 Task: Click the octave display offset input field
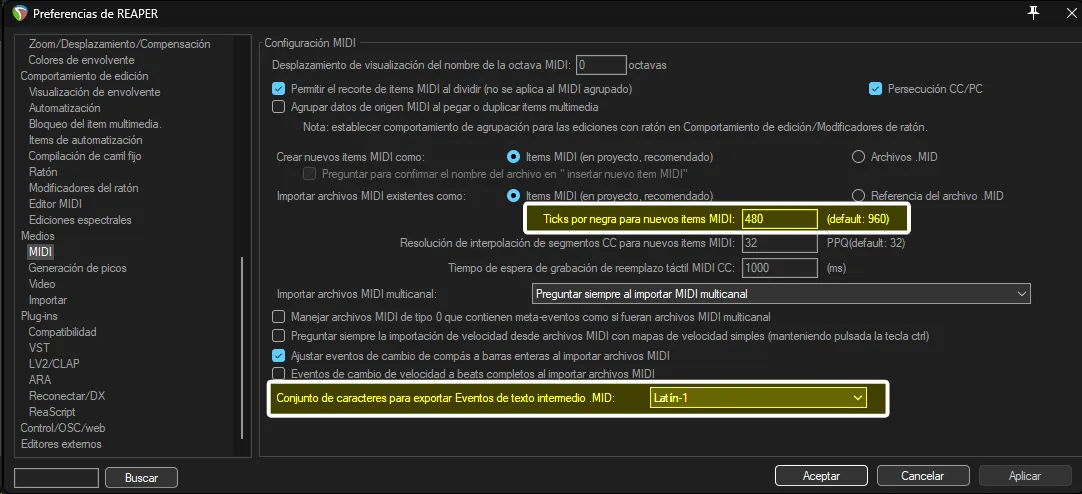(601, 65)
